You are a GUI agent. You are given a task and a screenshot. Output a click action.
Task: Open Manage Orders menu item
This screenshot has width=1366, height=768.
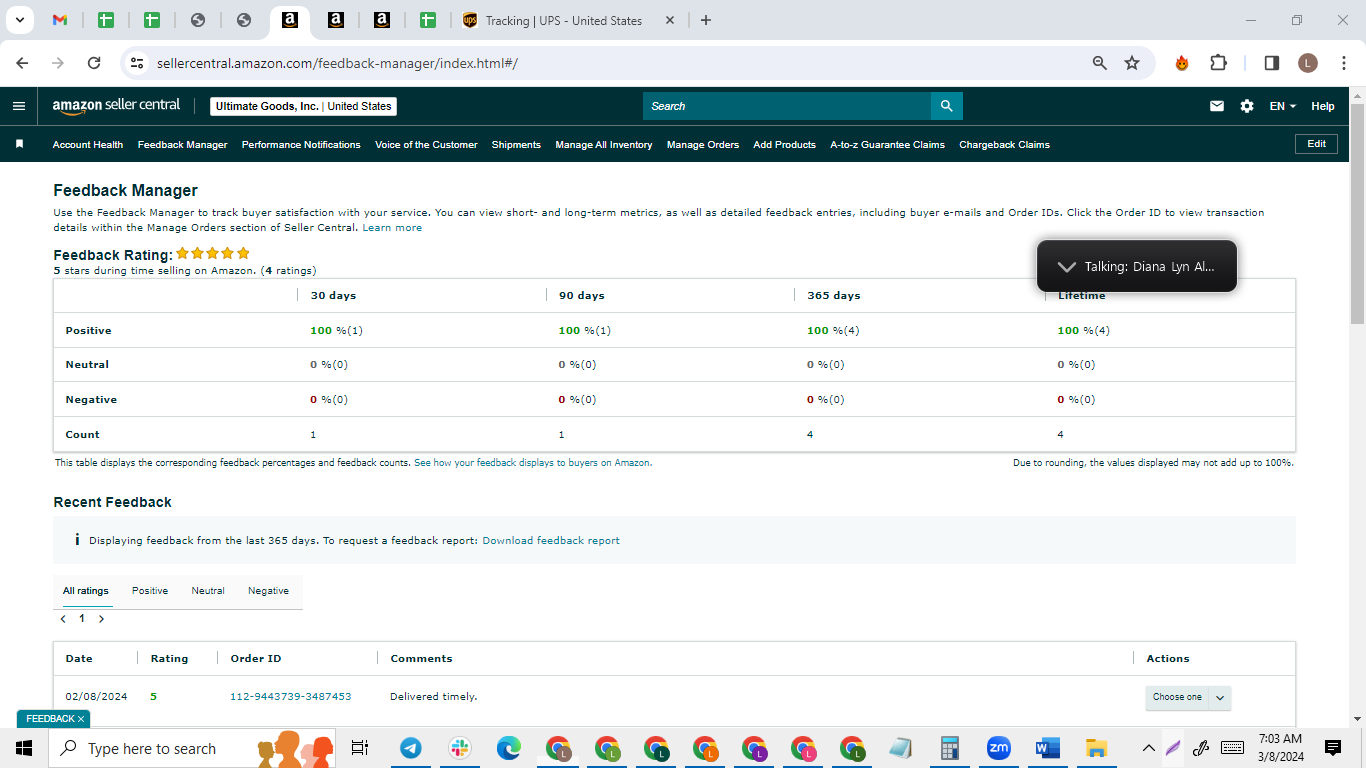[703, 145]
